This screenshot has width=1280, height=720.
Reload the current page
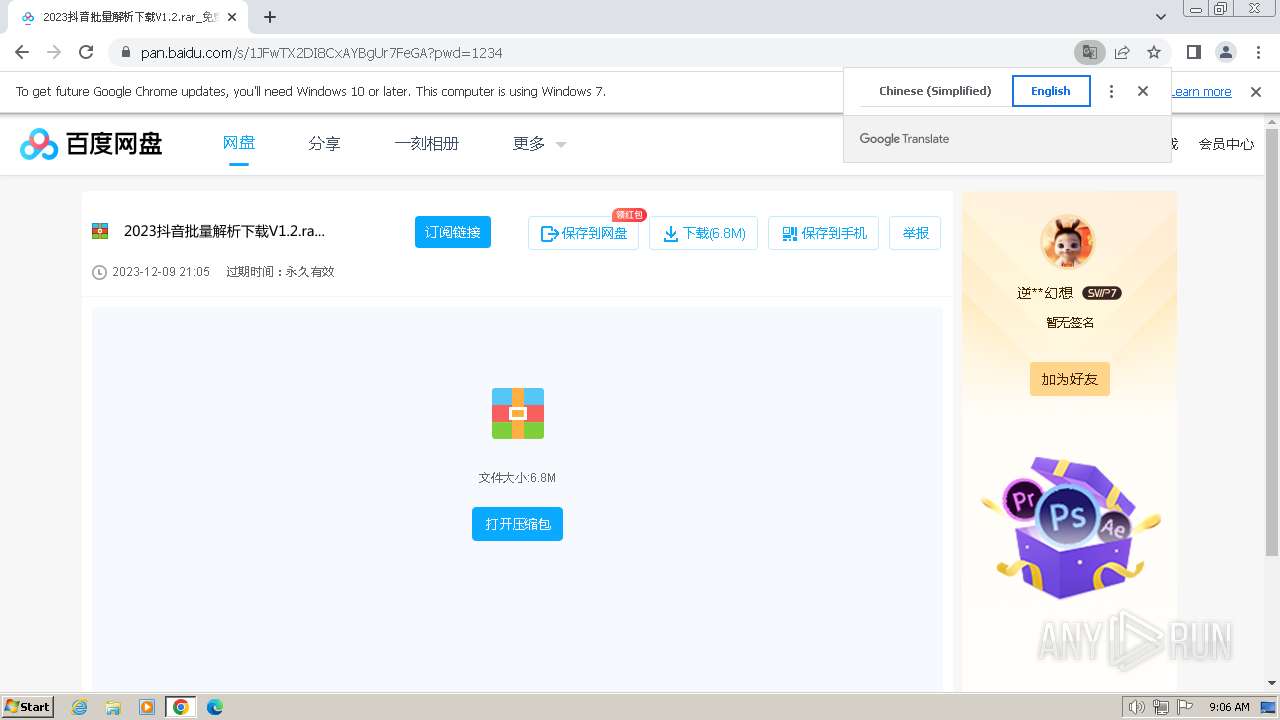pyautogui.click(x=86, y=52)
